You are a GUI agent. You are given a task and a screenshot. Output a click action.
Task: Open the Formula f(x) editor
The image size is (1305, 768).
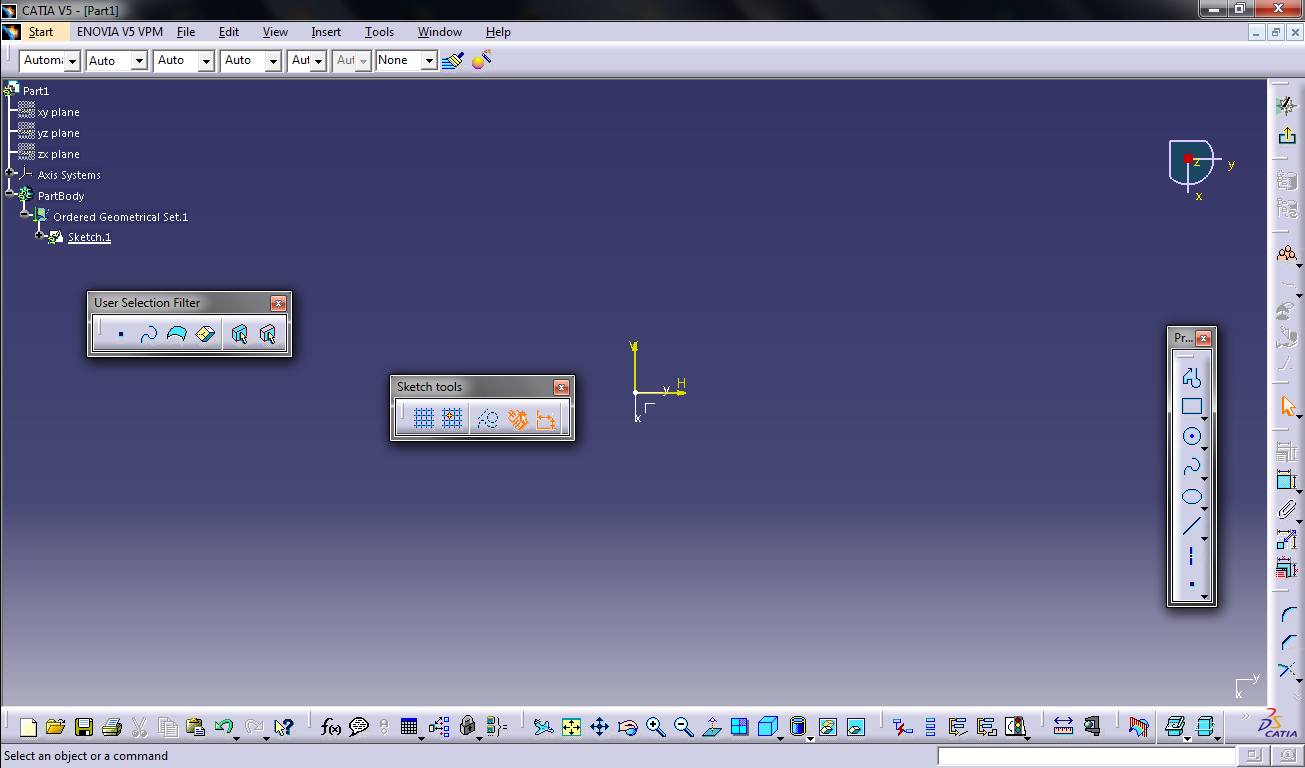click(x=331, y=727)
